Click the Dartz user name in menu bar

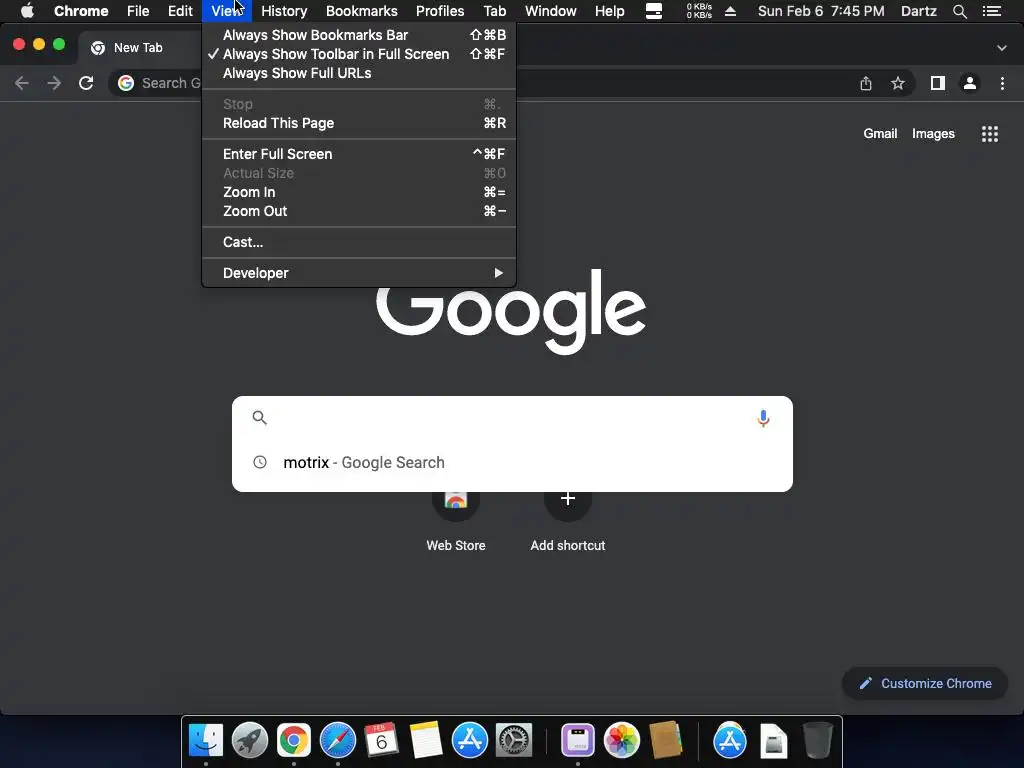click(919, 11)
